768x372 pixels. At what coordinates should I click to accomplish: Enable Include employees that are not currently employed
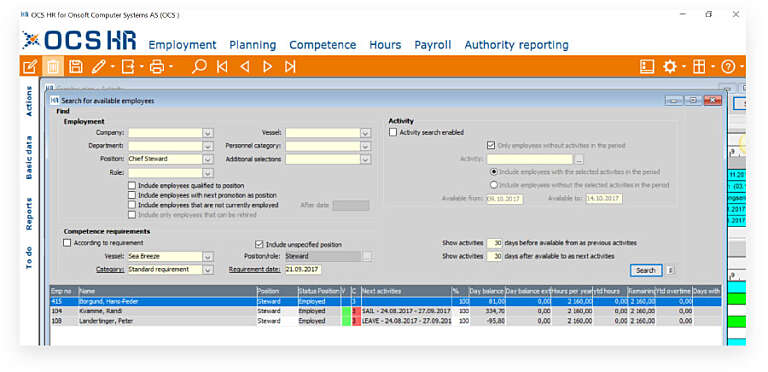click(132, 205)
